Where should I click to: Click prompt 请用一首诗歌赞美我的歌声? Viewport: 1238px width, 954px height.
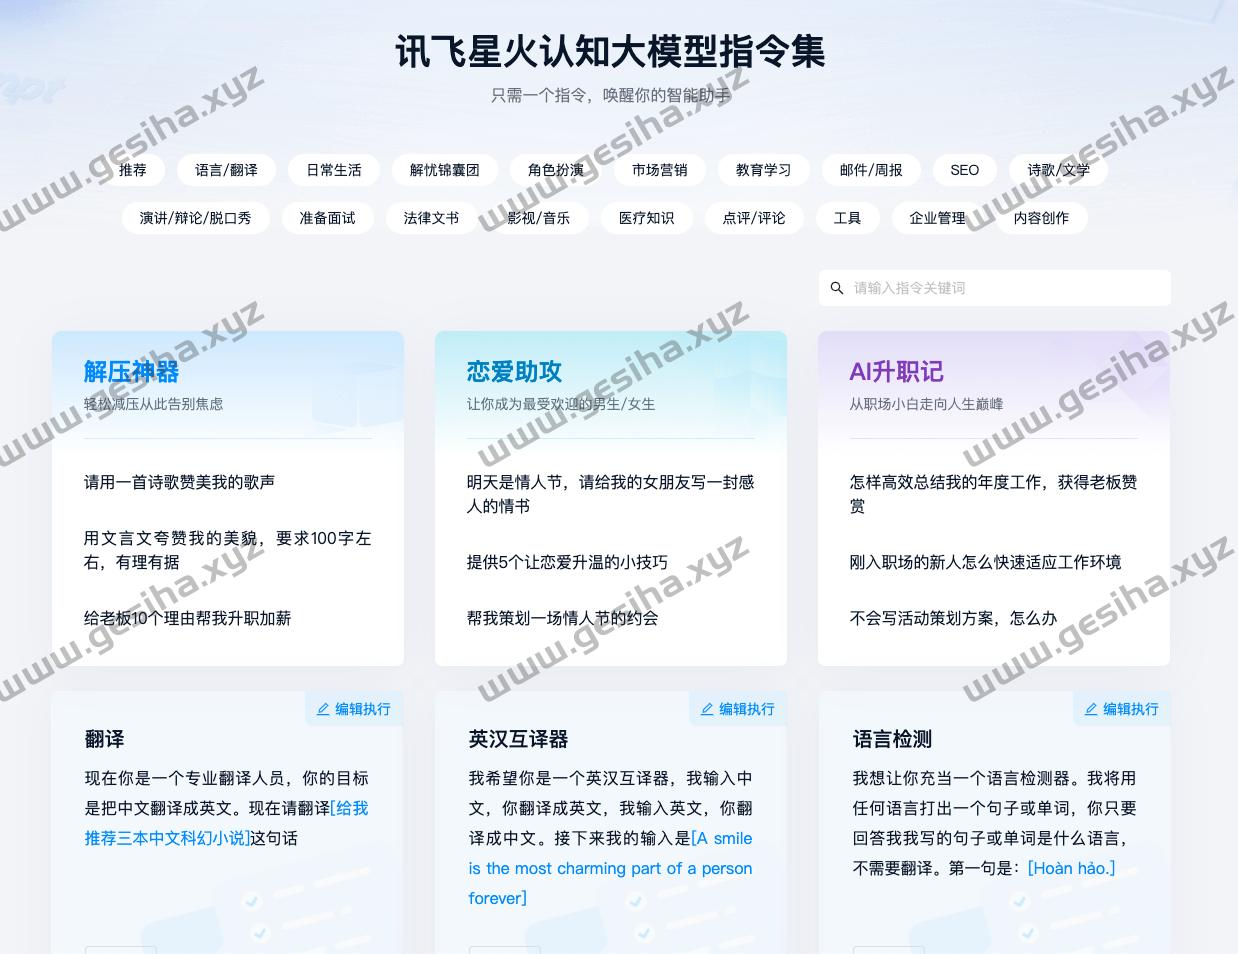[179, 482]
